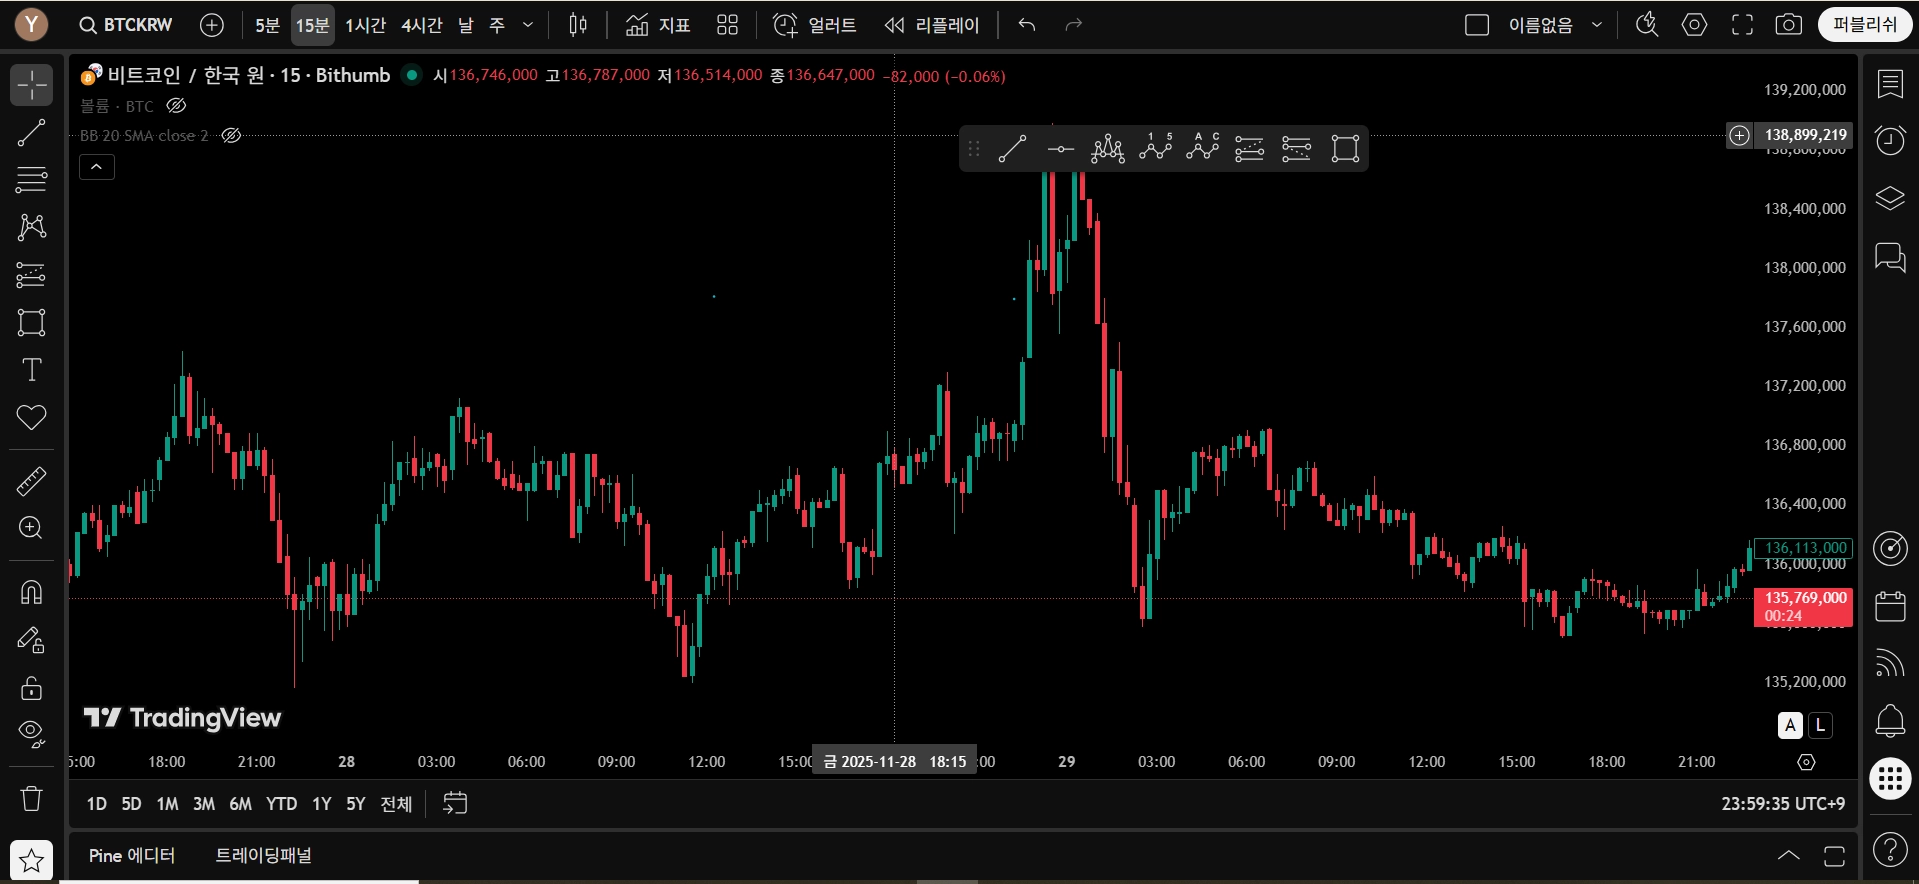Open the geometric shapes tool
The width and height of the screenshot is (1919, 884).
32,322
